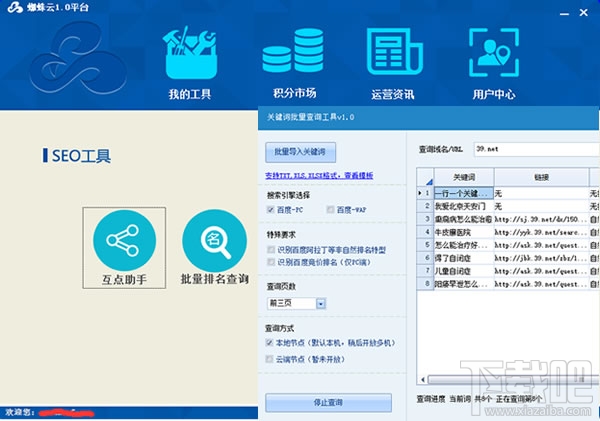Click the 关键词 column header

(x=464, y=177)
